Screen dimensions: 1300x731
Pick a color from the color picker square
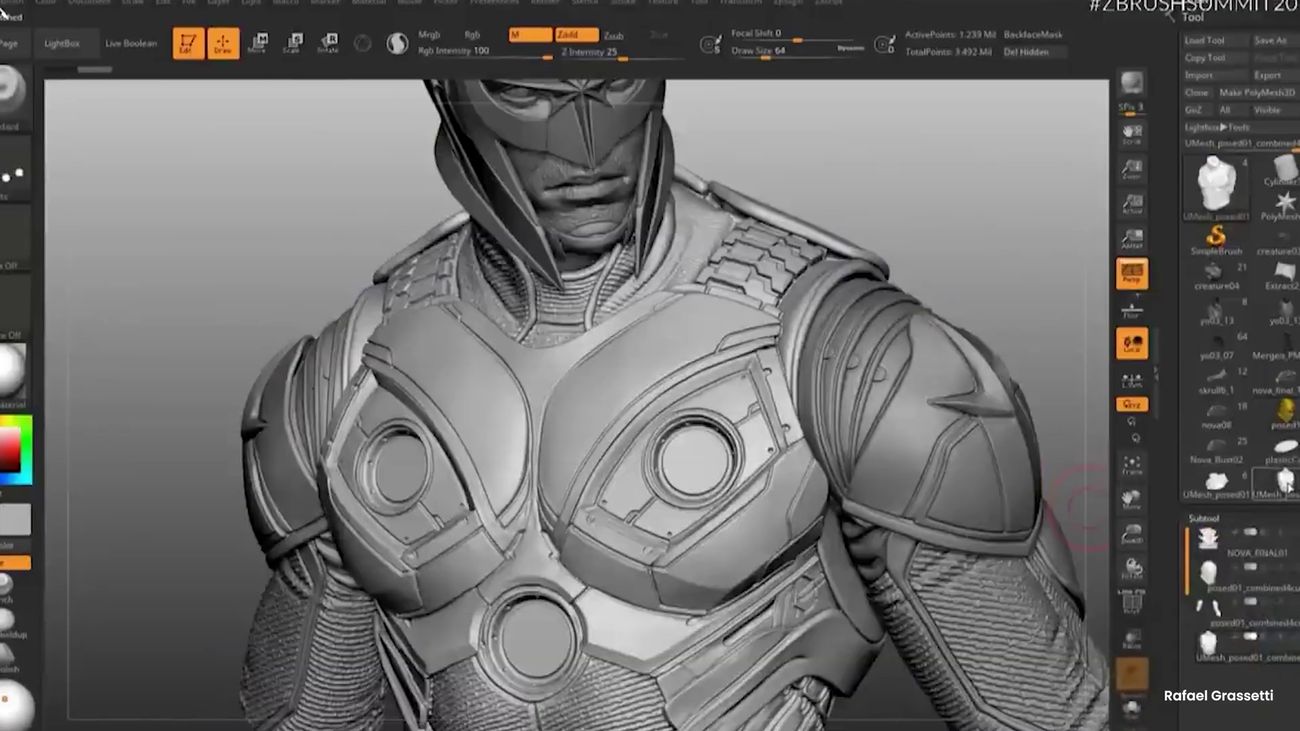pos(13,449)
